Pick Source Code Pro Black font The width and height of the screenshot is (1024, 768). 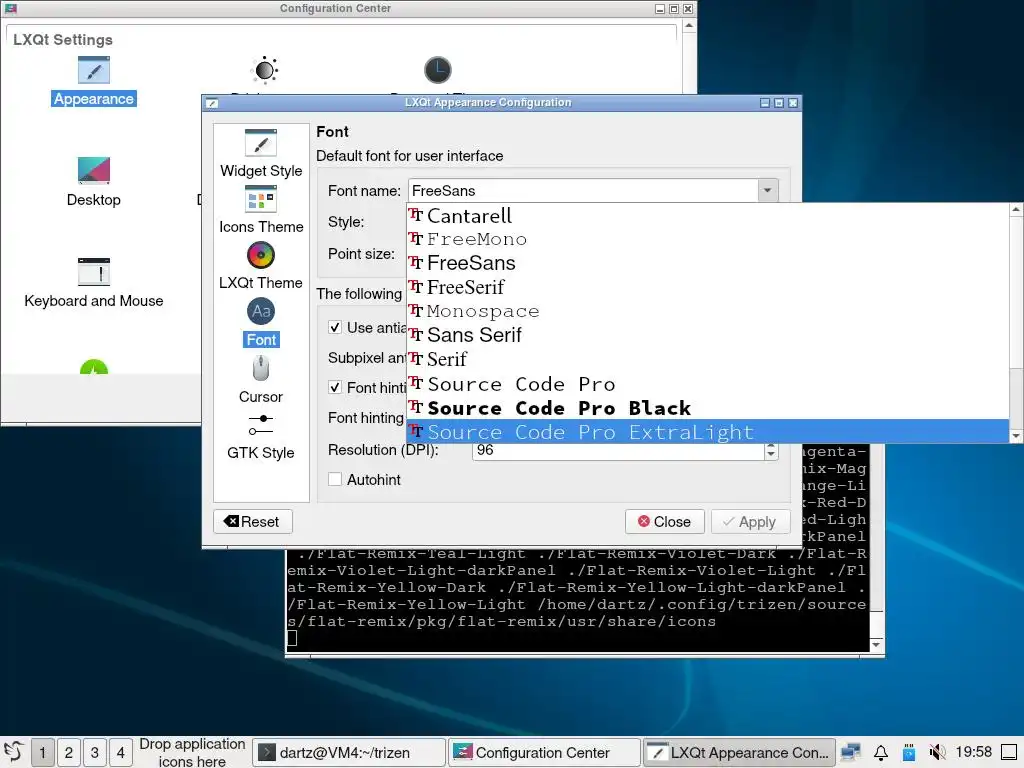click(x=708, y=408)
